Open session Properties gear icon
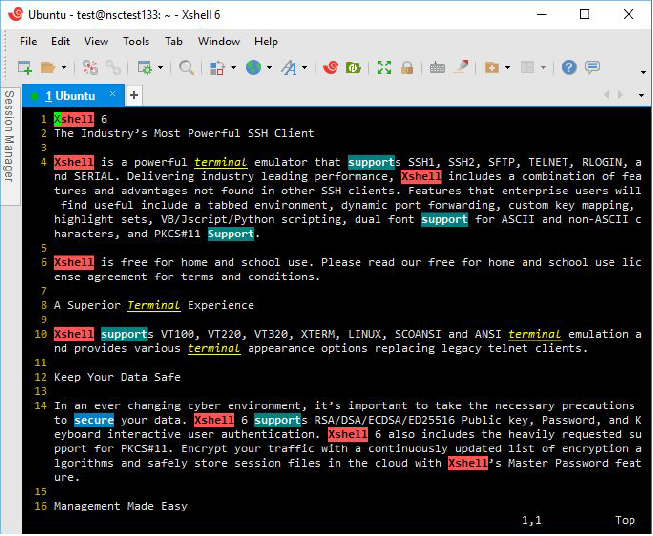The width and height of the screenshot is (653, 536). pyautogui.click(x=145, y=67)
